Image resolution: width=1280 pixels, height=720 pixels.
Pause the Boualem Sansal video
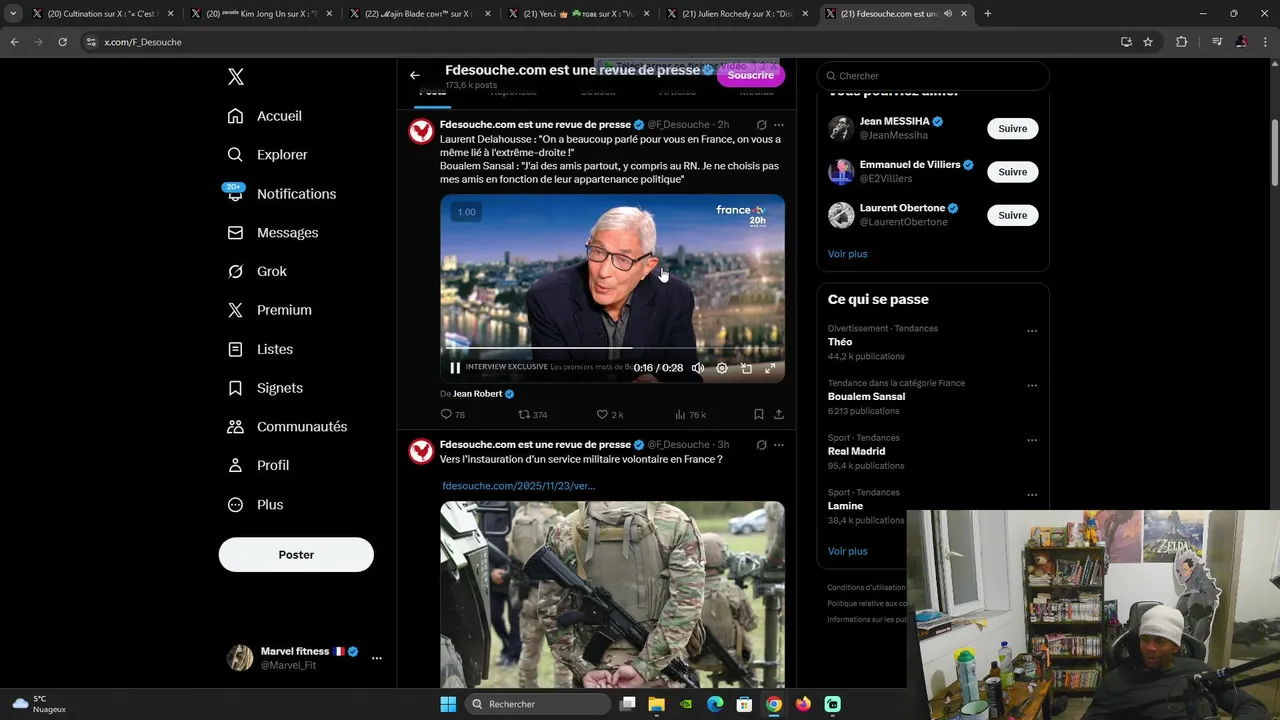pos(455,368)
